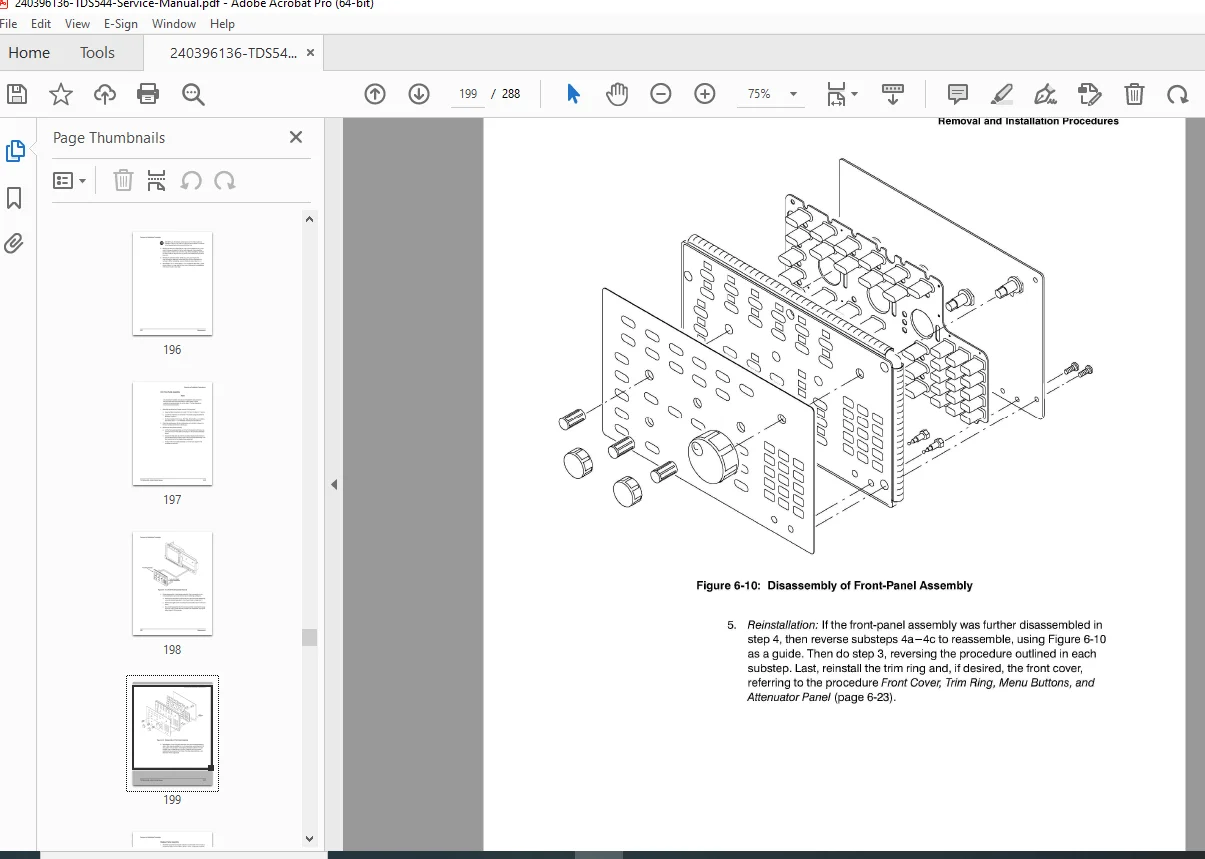Open the Window menu
This screenshot has height=859, width=1205.
click(x=174, y=23)
